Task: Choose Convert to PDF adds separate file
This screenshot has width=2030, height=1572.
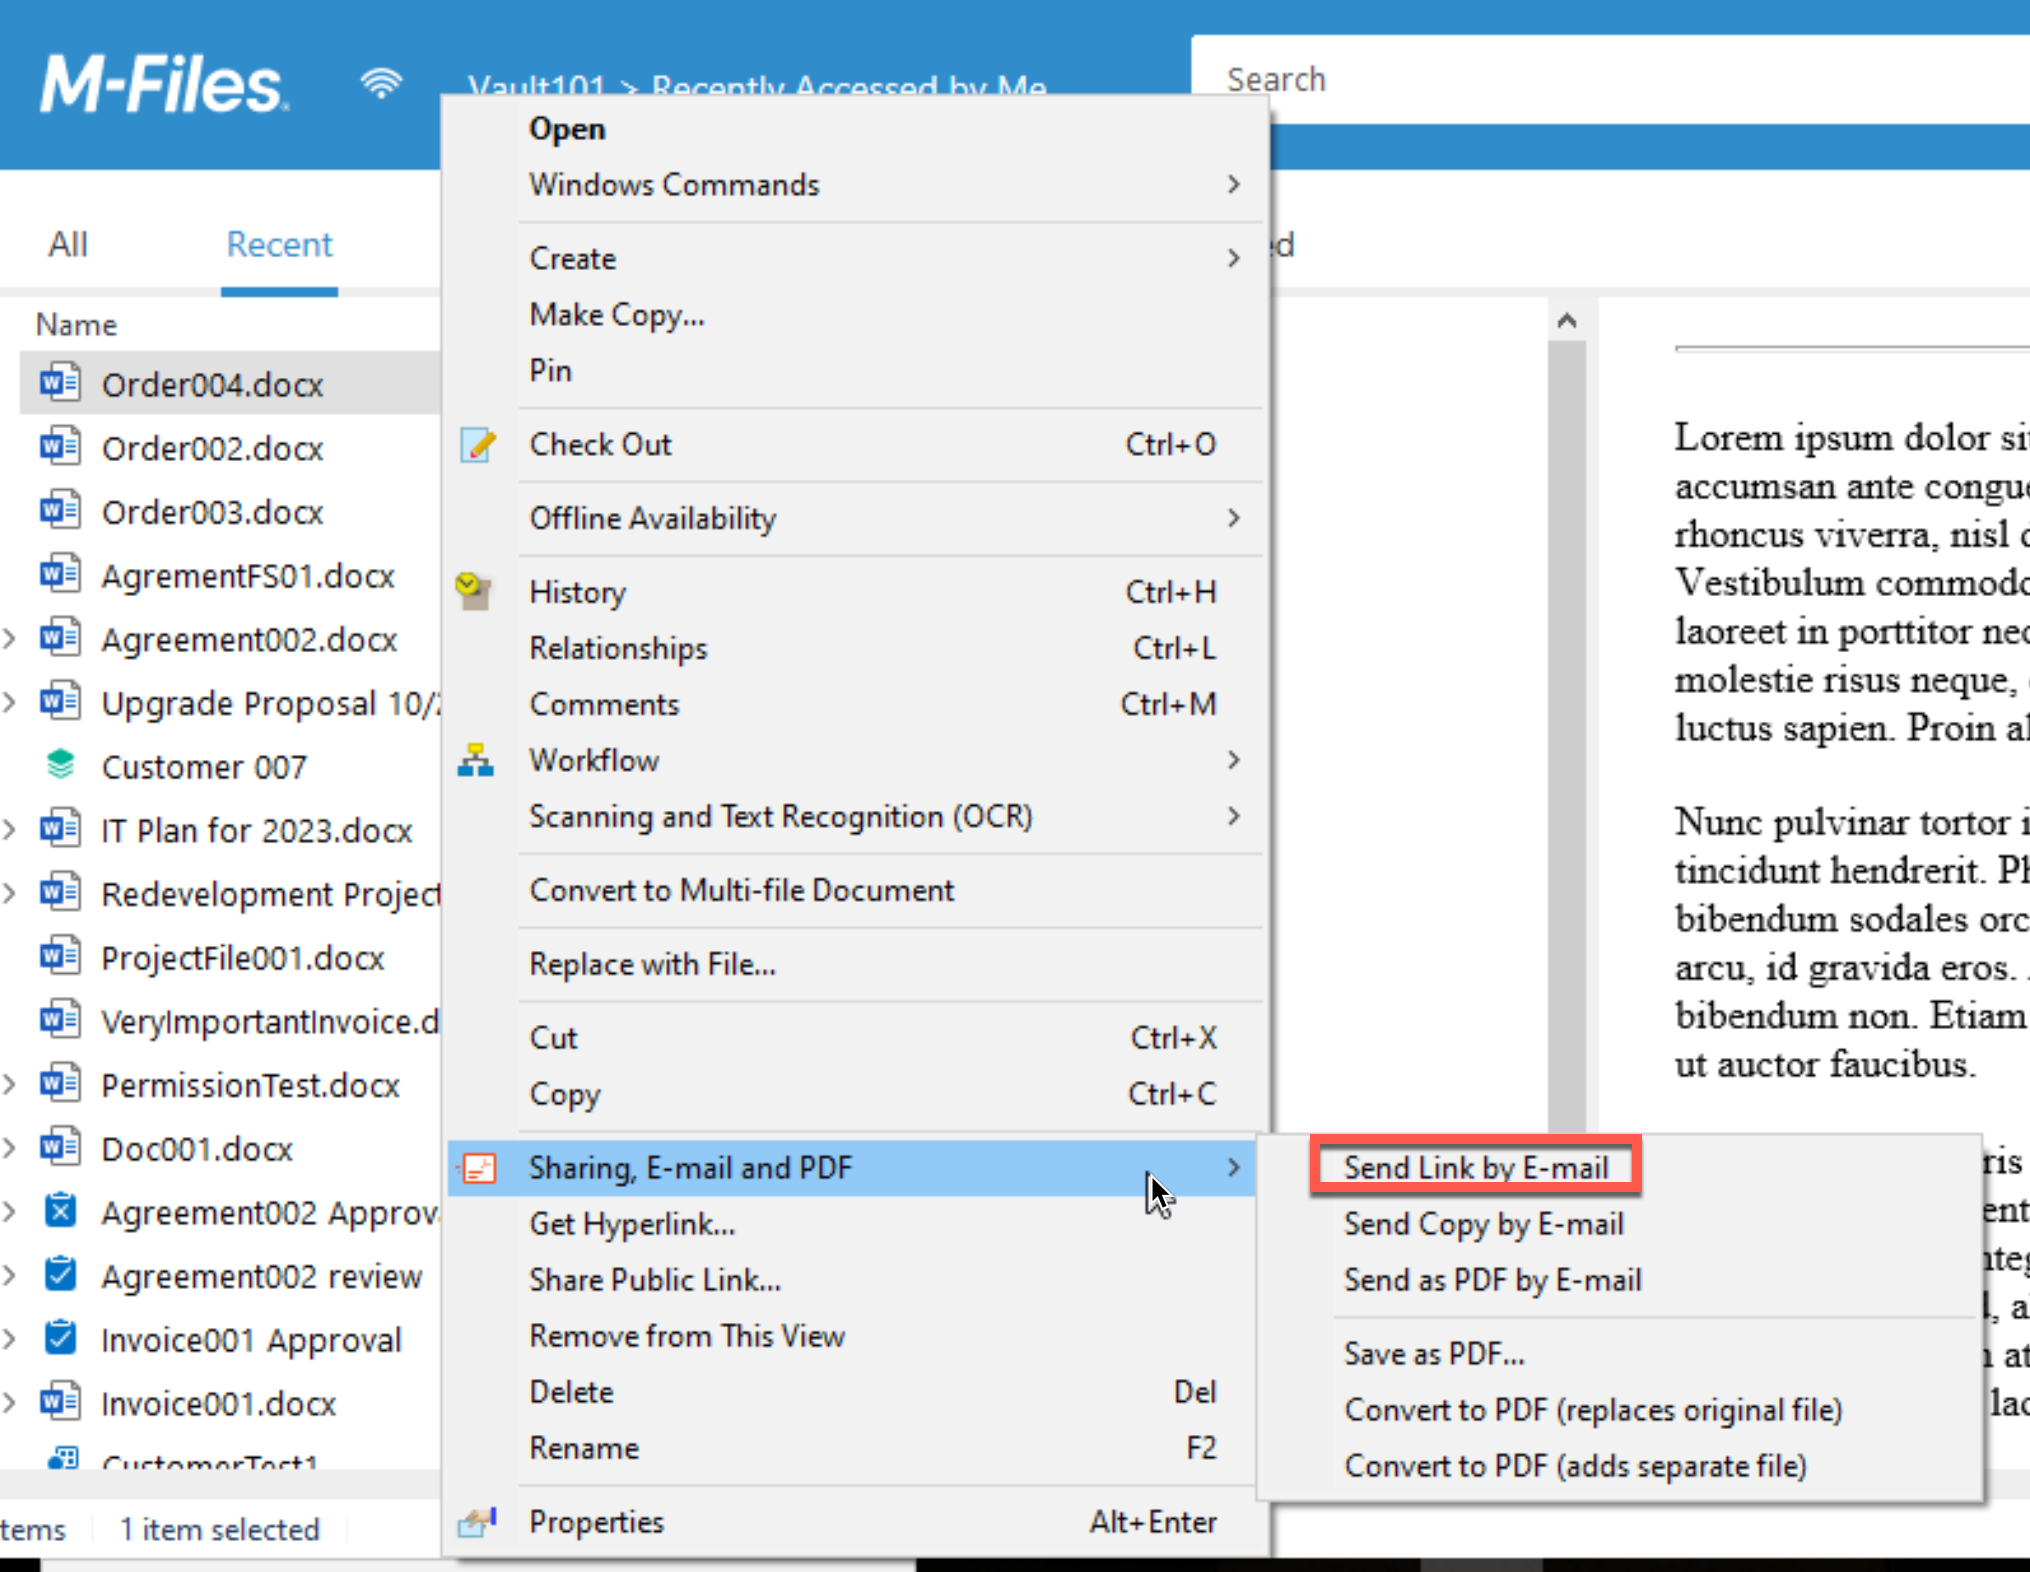Action: 1620,1466
